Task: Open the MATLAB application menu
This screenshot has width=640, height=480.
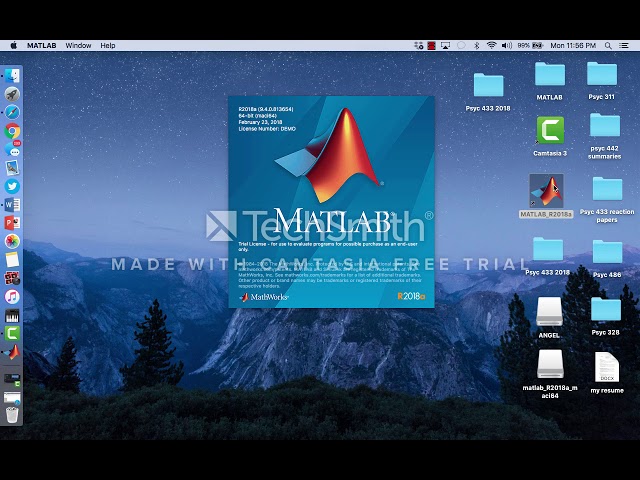Action: click(x=42, y=46)
